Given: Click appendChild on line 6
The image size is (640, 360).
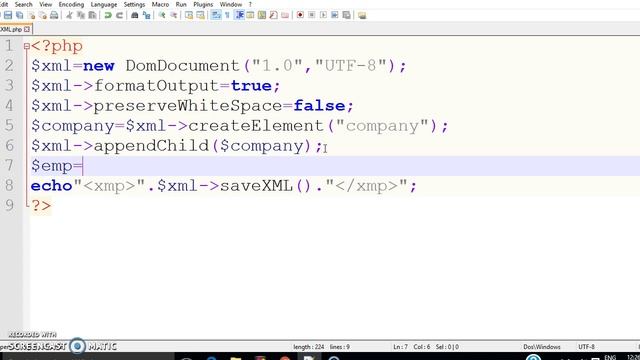Looking at the screenshot, I should coord(151,146).
